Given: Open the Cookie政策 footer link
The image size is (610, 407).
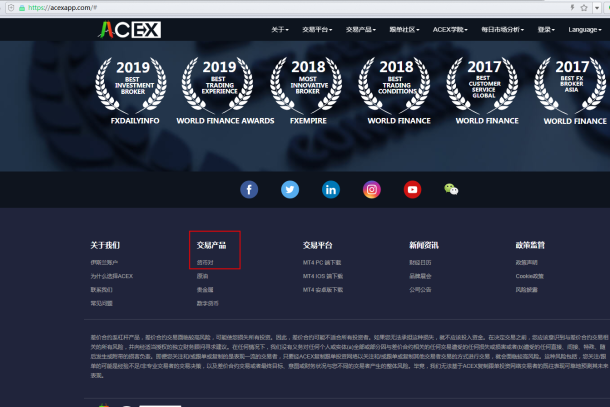Looking at the screenshot, I should 529,276.
